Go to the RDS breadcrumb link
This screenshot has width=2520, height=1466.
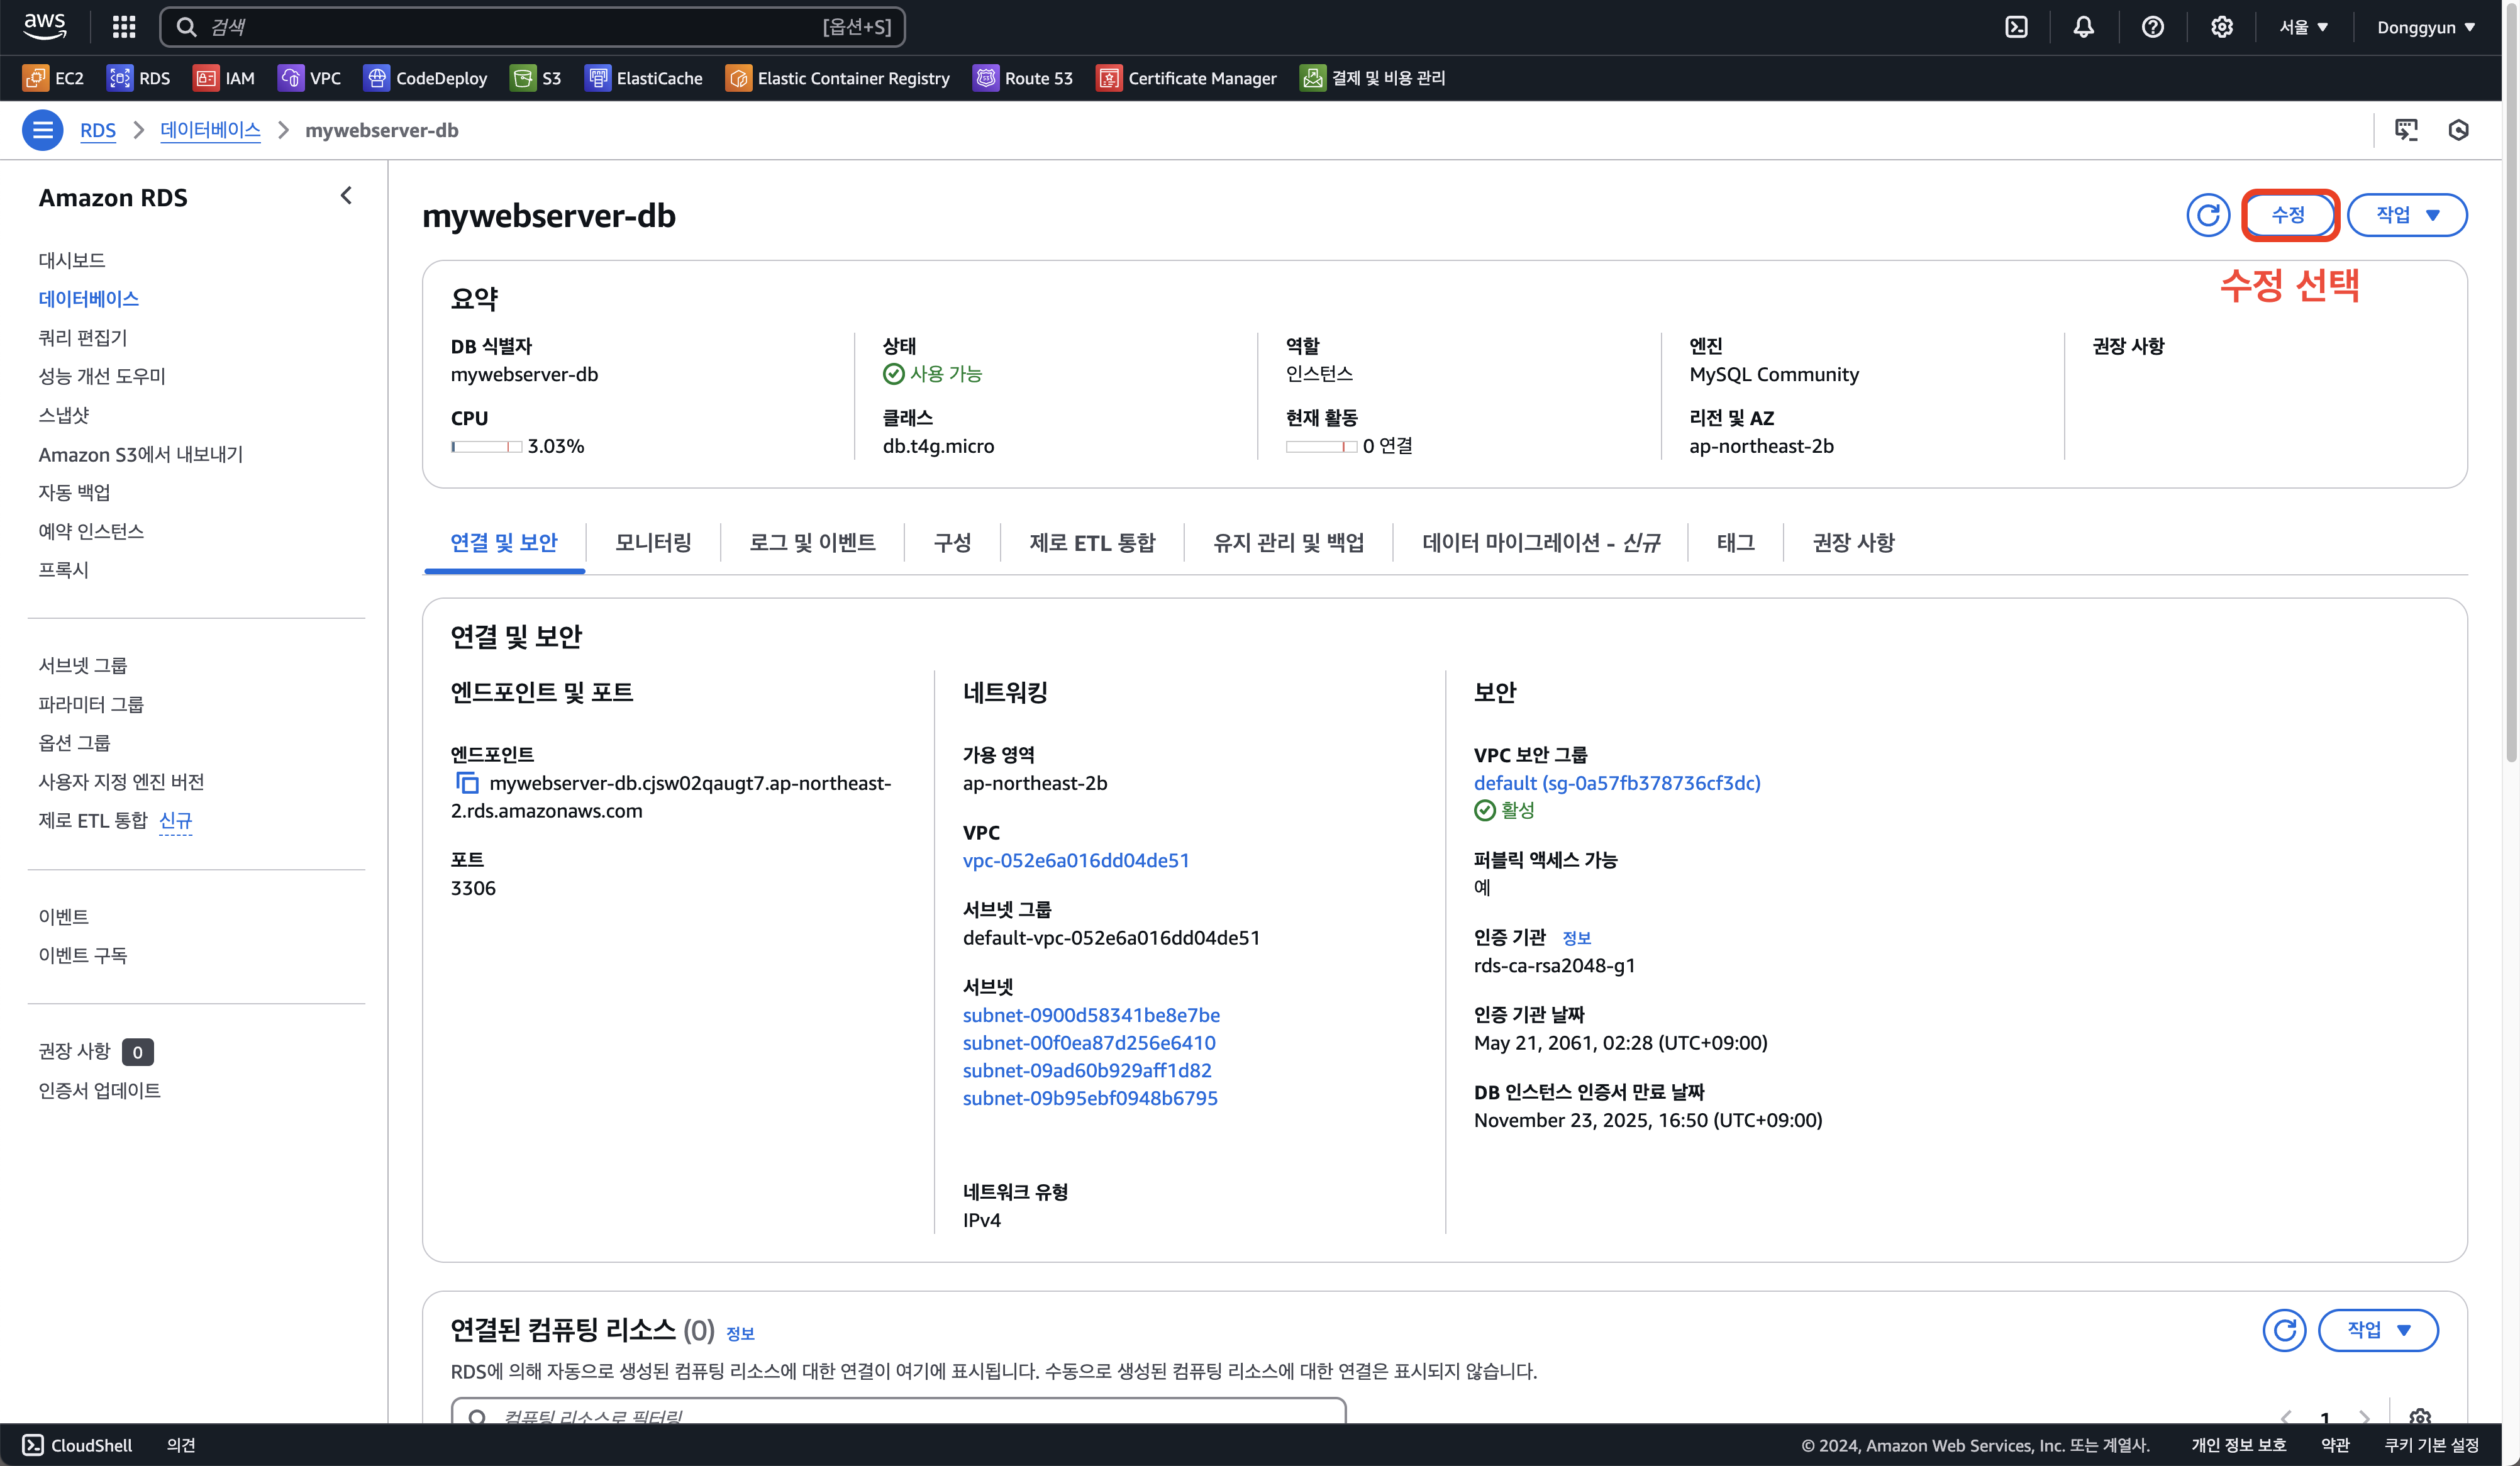[x=98, y=131]
